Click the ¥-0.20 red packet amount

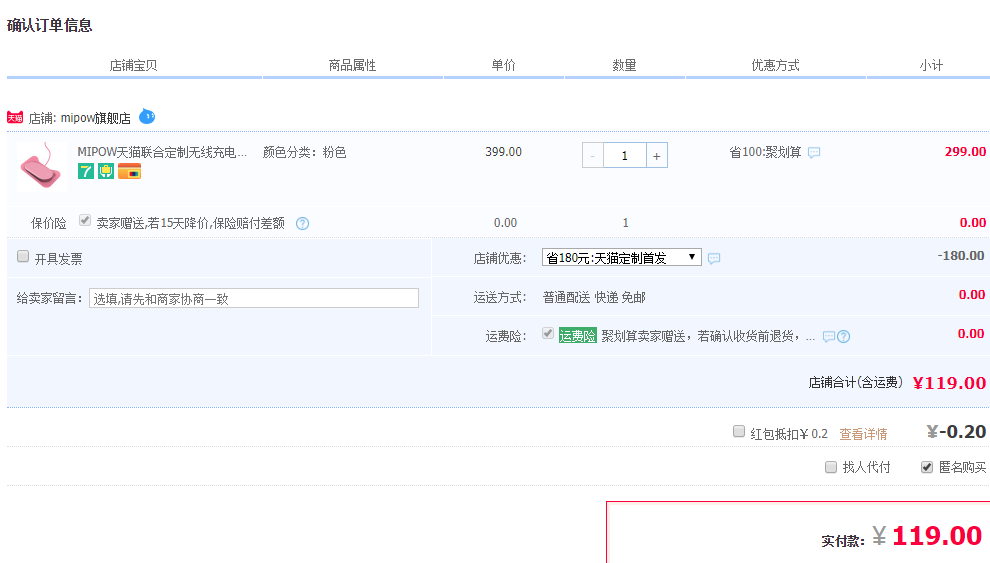click(x=957, y=432)
